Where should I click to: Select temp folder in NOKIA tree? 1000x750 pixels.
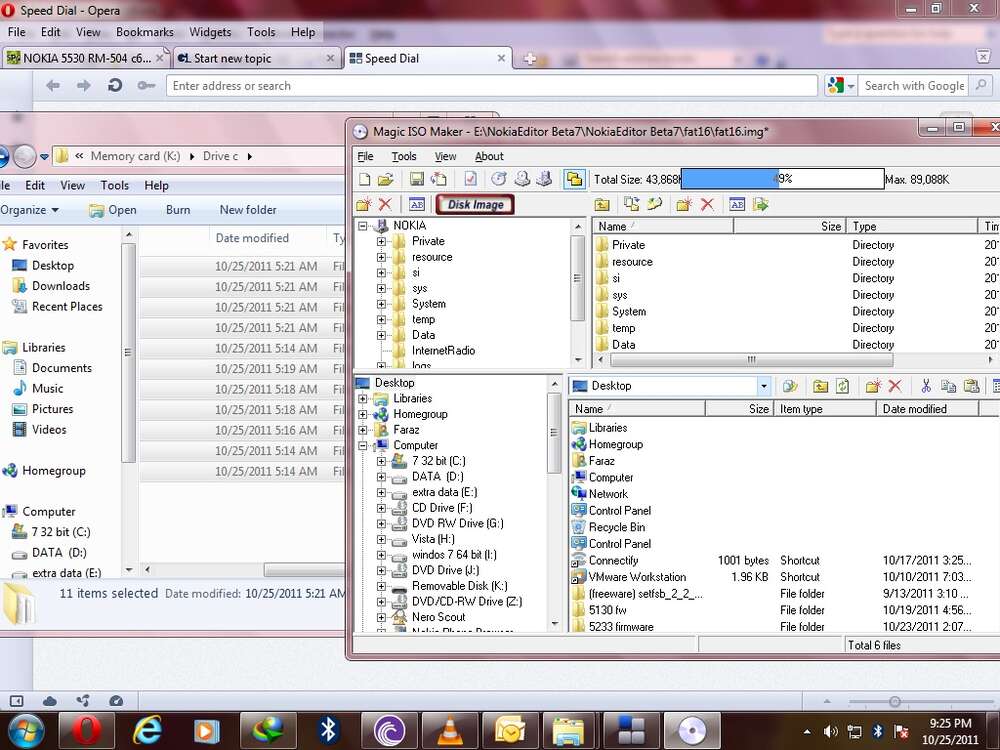(x=423, y=320)
